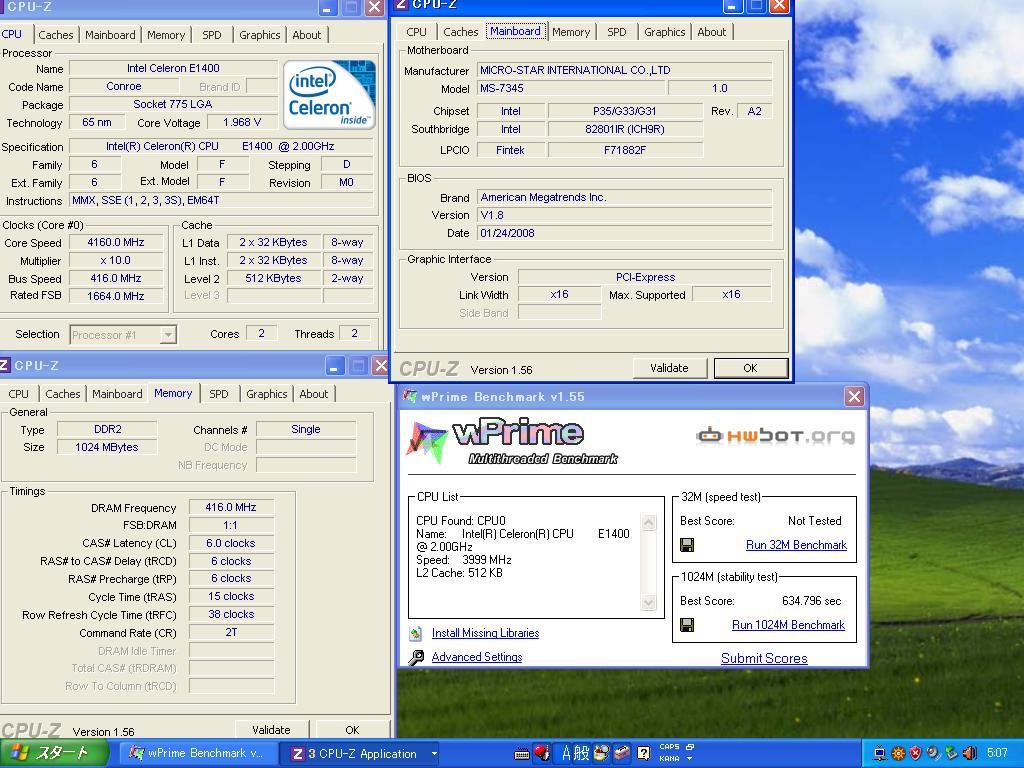Click the Advanced Settings wrench icon

click(416, 657)
